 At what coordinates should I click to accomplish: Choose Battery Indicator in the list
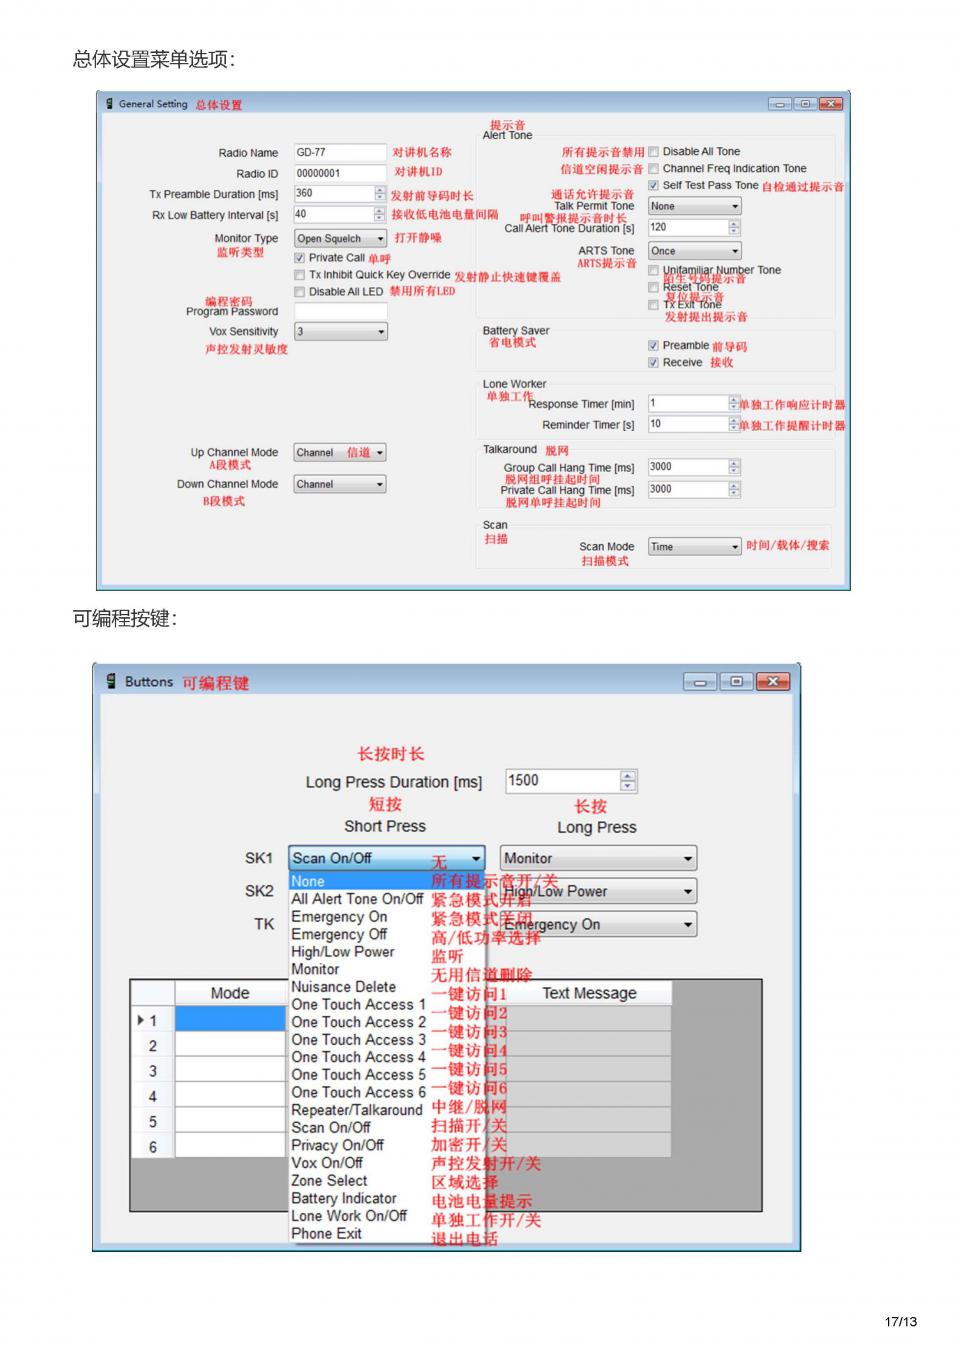click(x=344, y=1198)
